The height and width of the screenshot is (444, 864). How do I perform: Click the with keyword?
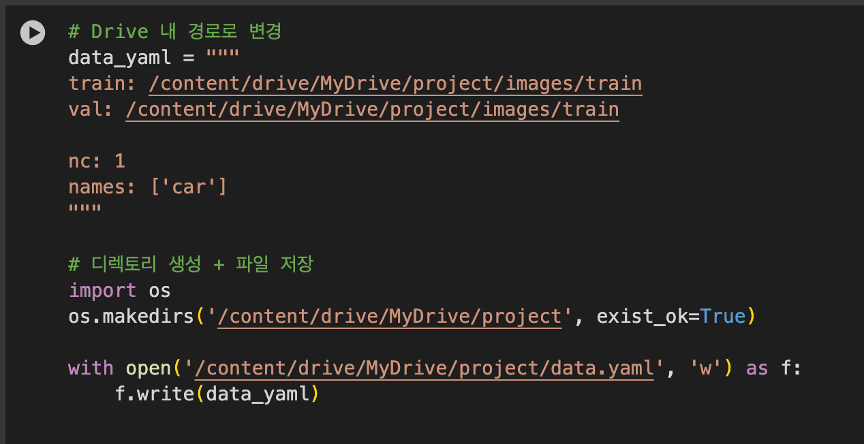(91, 369)
